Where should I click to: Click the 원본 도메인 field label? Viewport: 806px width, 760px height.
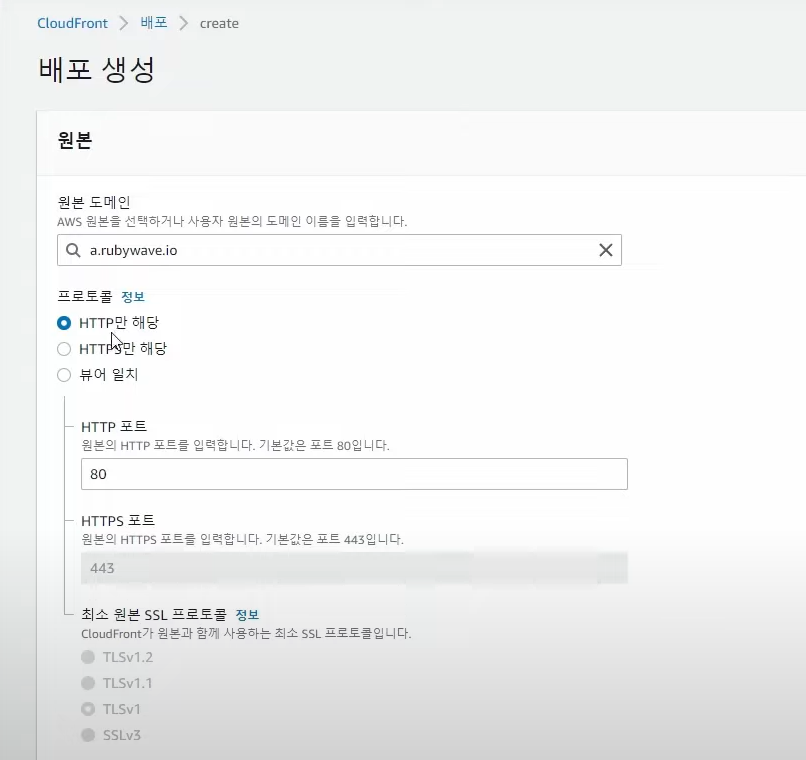(x=94, y=202)
